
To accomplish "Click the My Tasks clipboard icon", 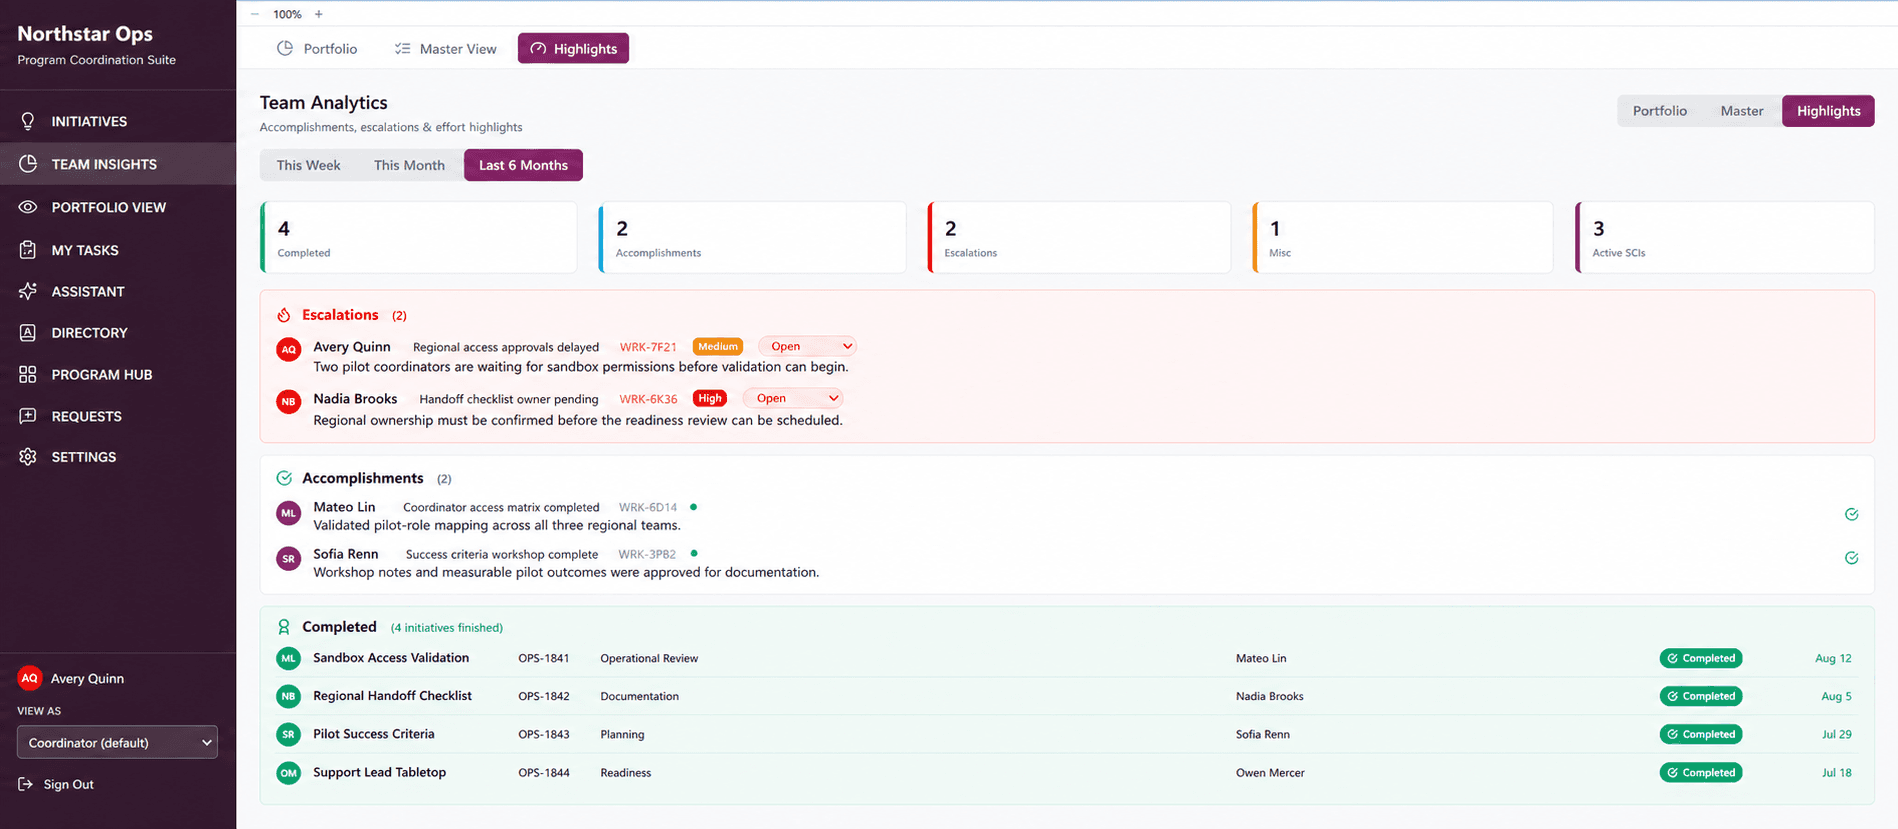I will click(x=28, y=250).
